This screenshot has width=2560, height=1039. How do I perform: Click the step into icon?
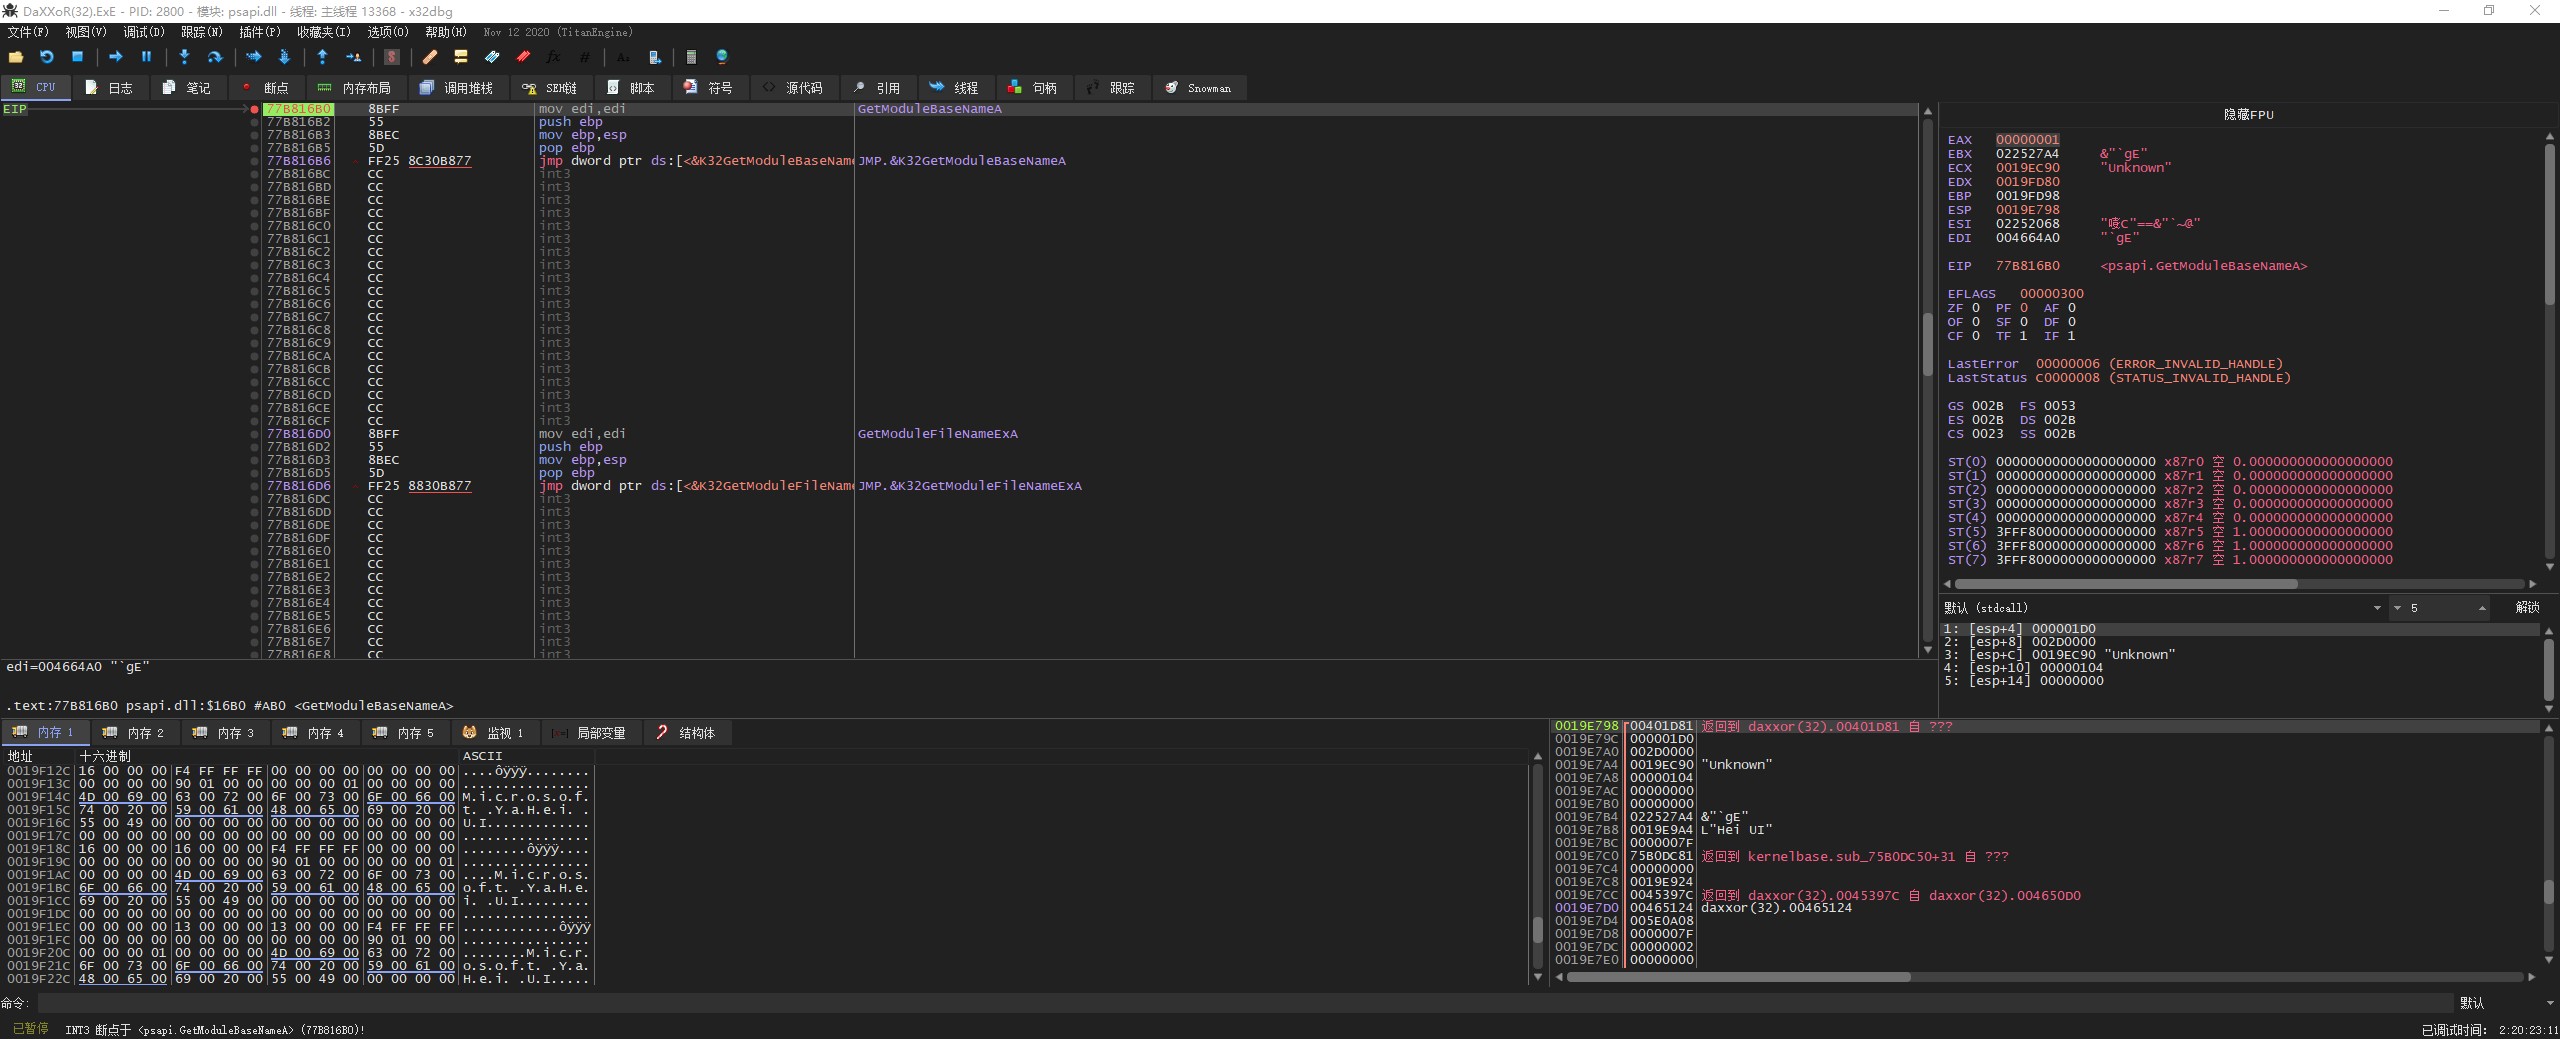184,57
